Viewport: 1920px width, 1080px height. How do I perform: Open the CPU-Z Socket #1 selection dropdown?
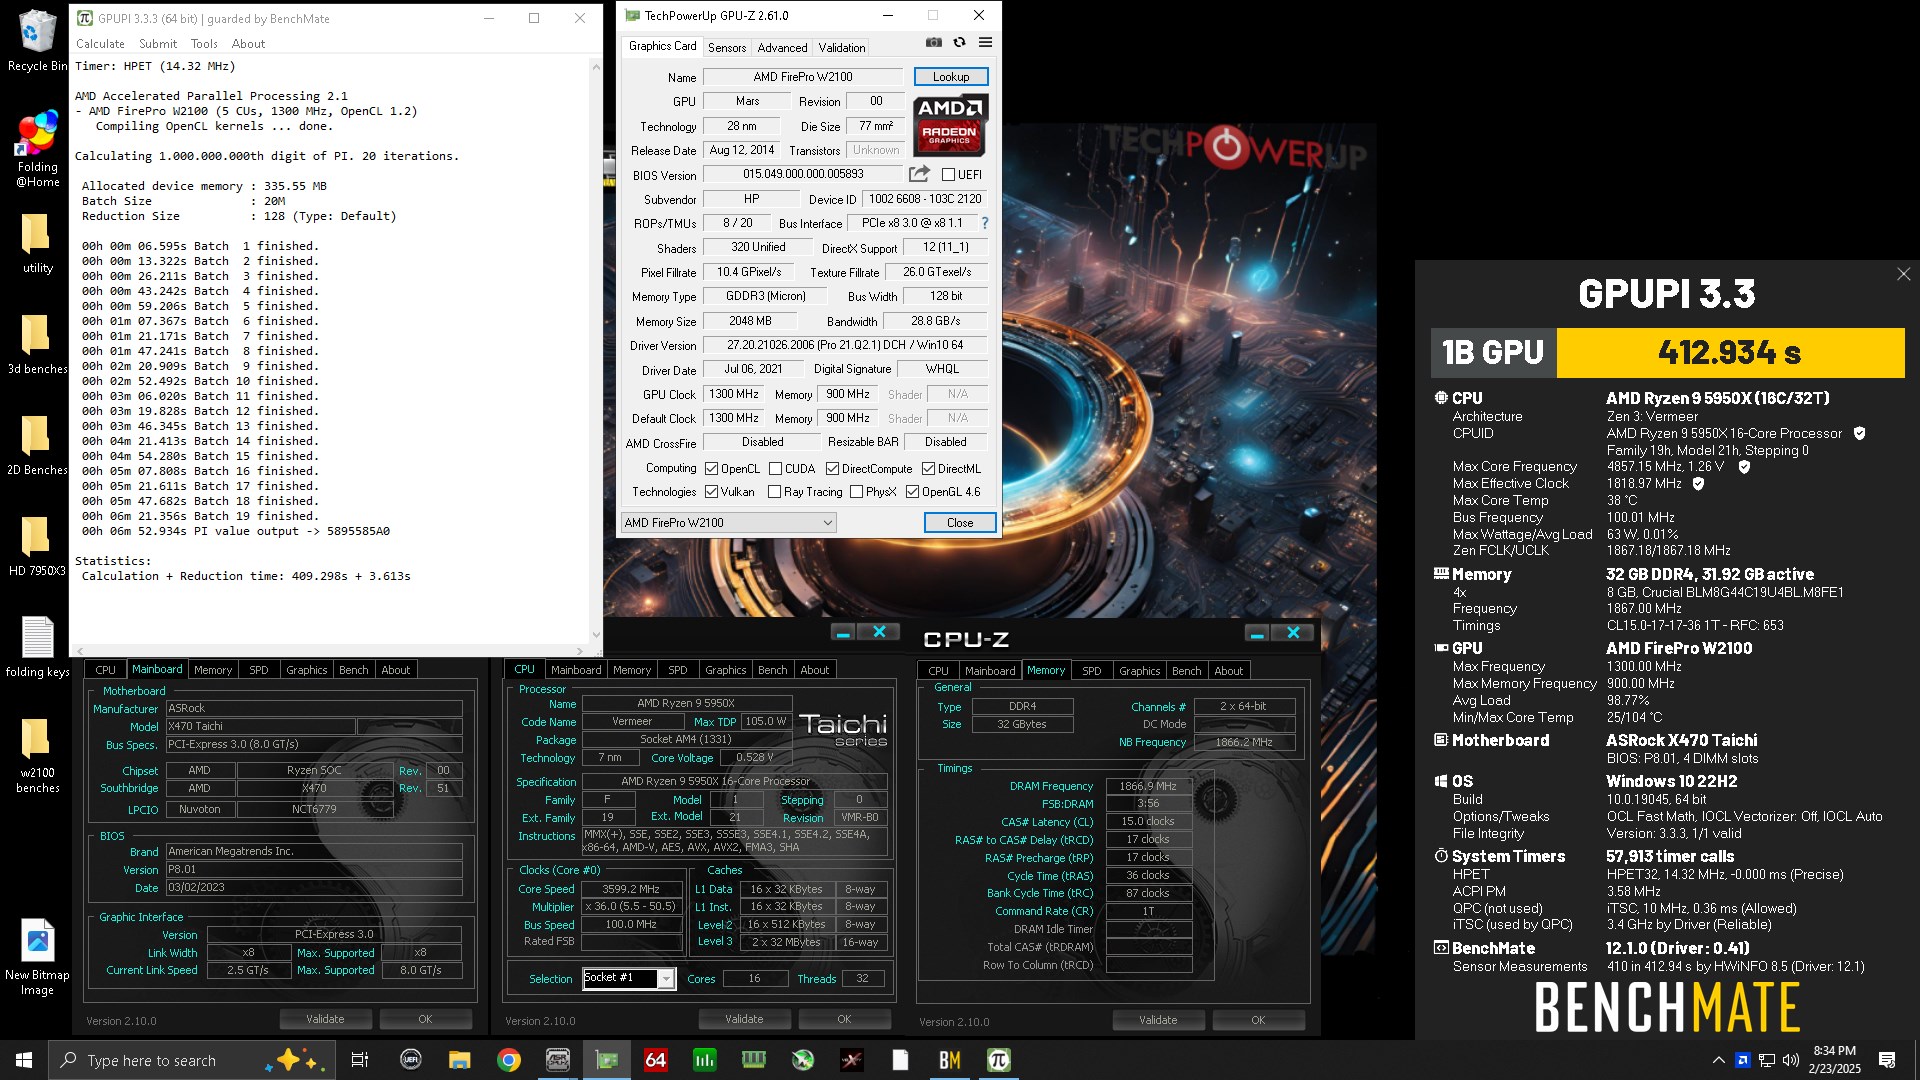click(x=629, y=978)
